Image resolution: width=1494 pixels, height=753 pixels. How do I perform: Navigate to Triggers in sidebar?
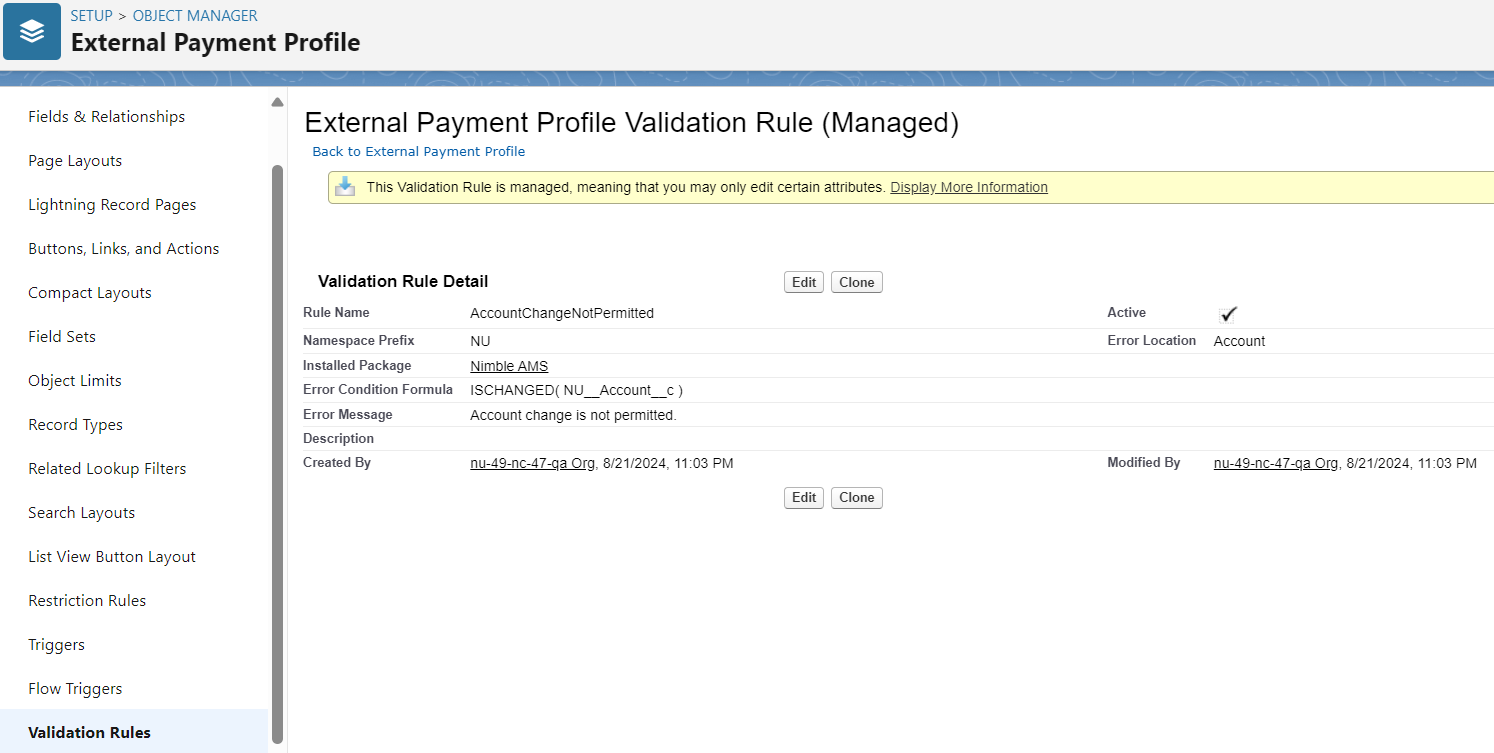pos(56,645)
